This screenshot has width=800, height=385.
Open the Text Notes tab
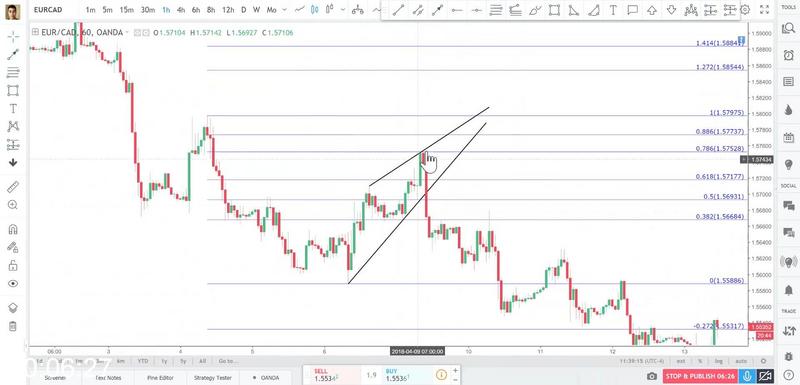pos(108,378)
